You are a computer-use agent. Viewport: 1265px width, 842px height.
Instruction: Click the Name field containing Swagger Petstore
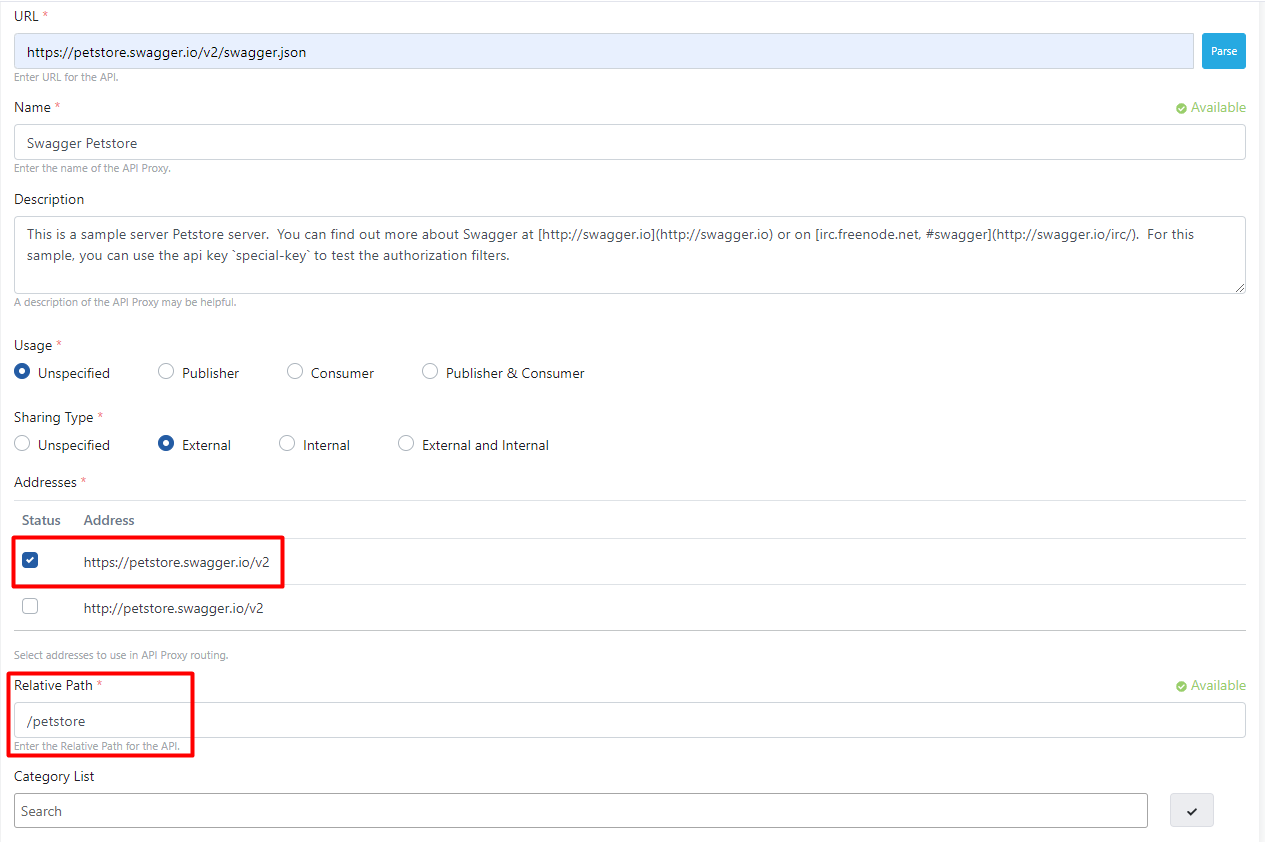(x=629, y=143)
